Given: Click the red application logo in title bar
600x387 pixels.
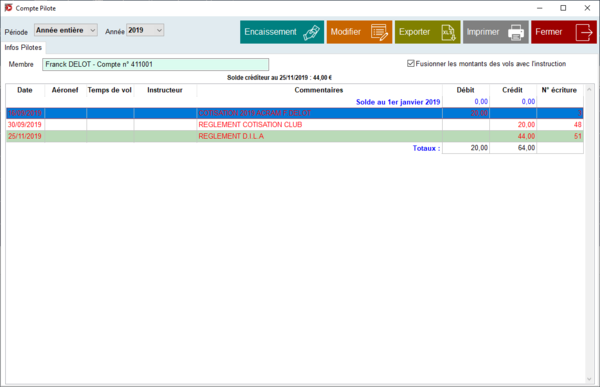Looking at the screenshot, I should click(8, 8).
